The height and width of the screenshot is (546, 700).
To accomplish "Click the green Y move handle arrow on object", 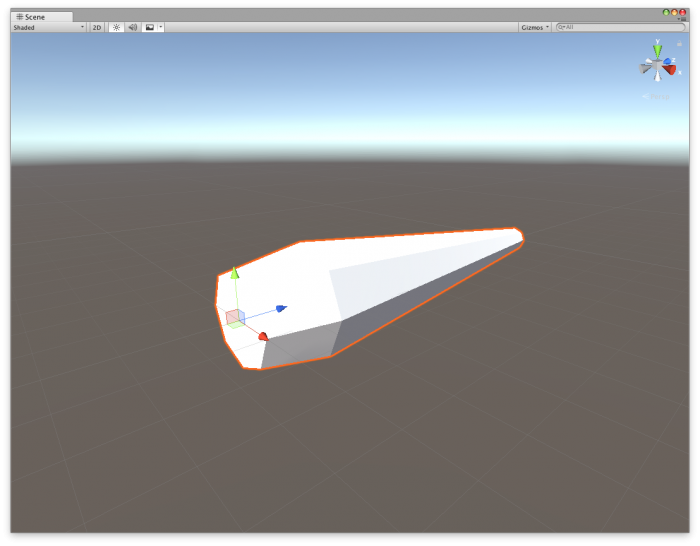I will pos(235,273).
